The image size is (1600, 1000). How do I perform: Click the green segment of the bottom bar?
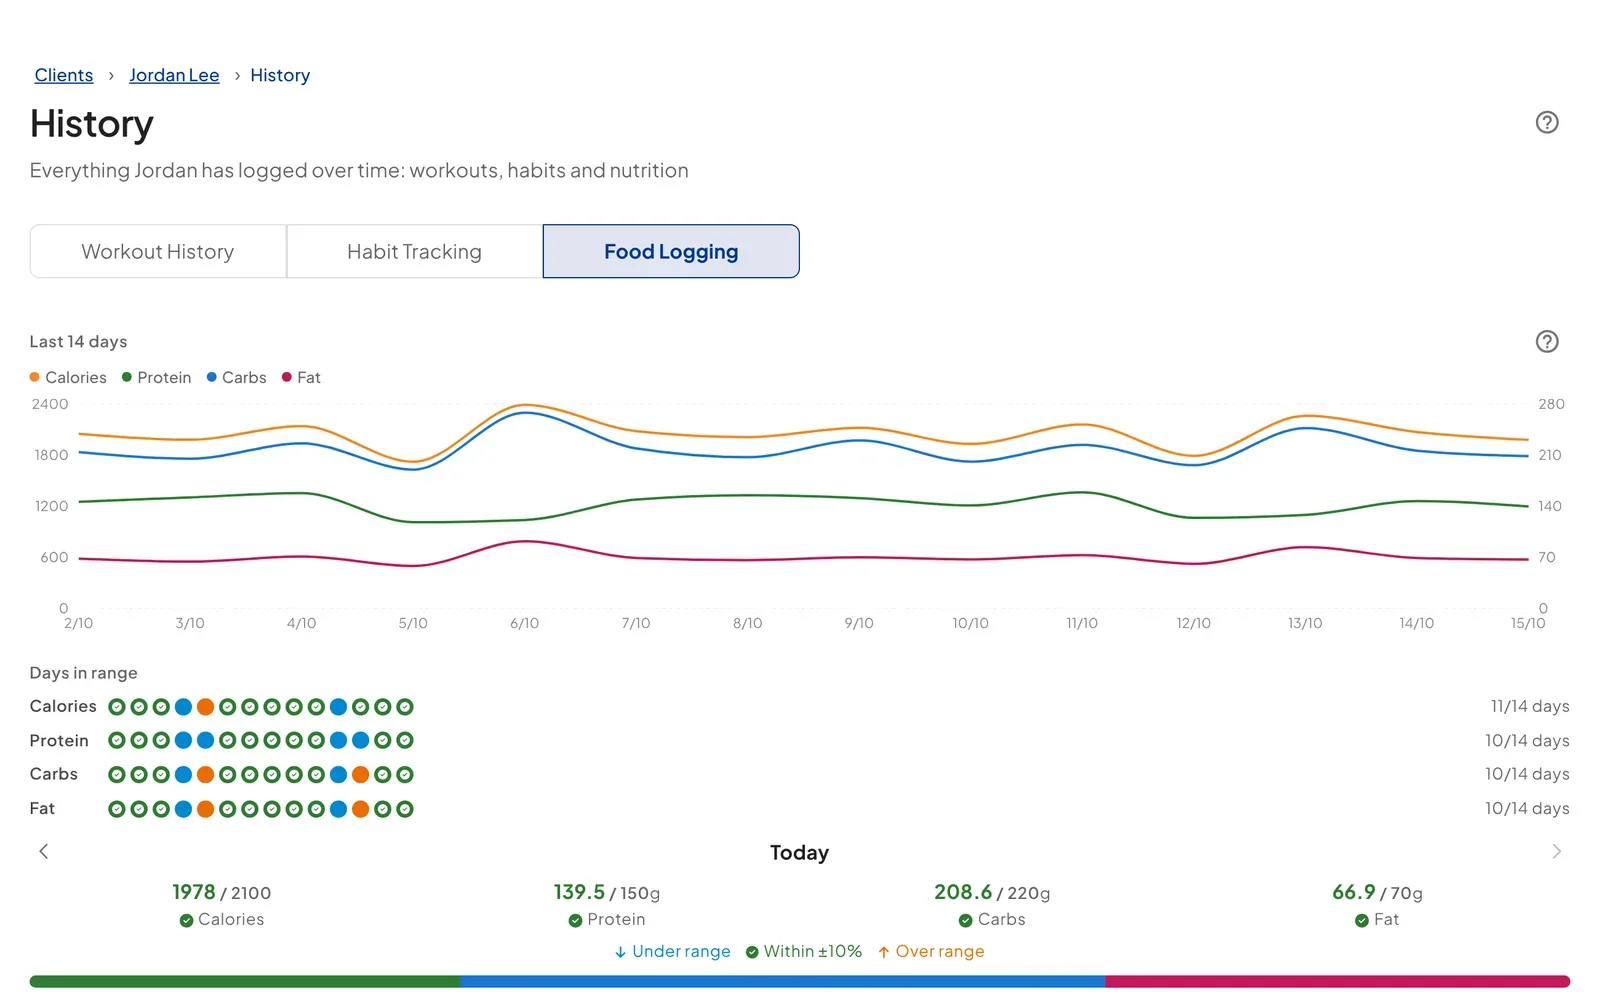(x=245, y=982)
